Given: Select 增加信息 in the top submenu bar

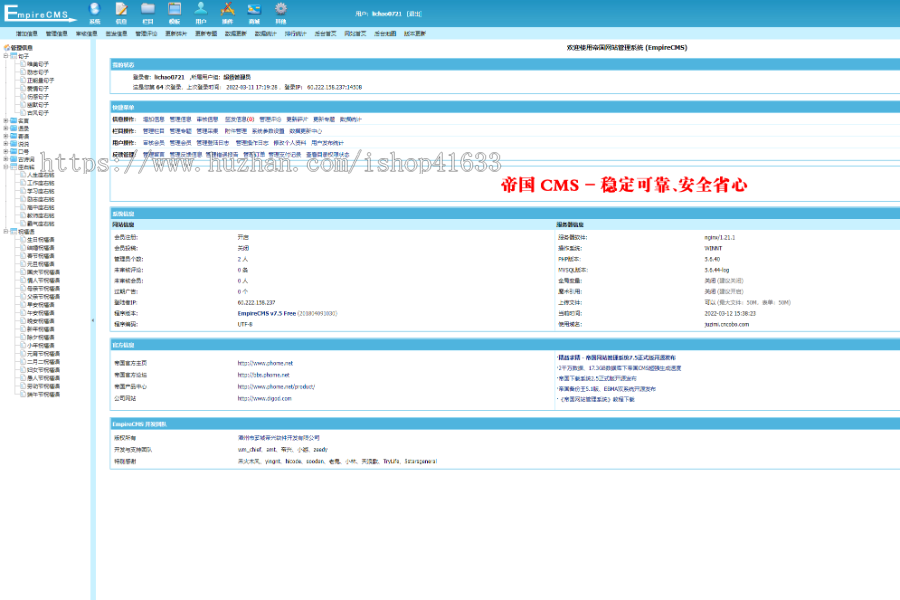Looking at the screenshot, I should (26, 34).
